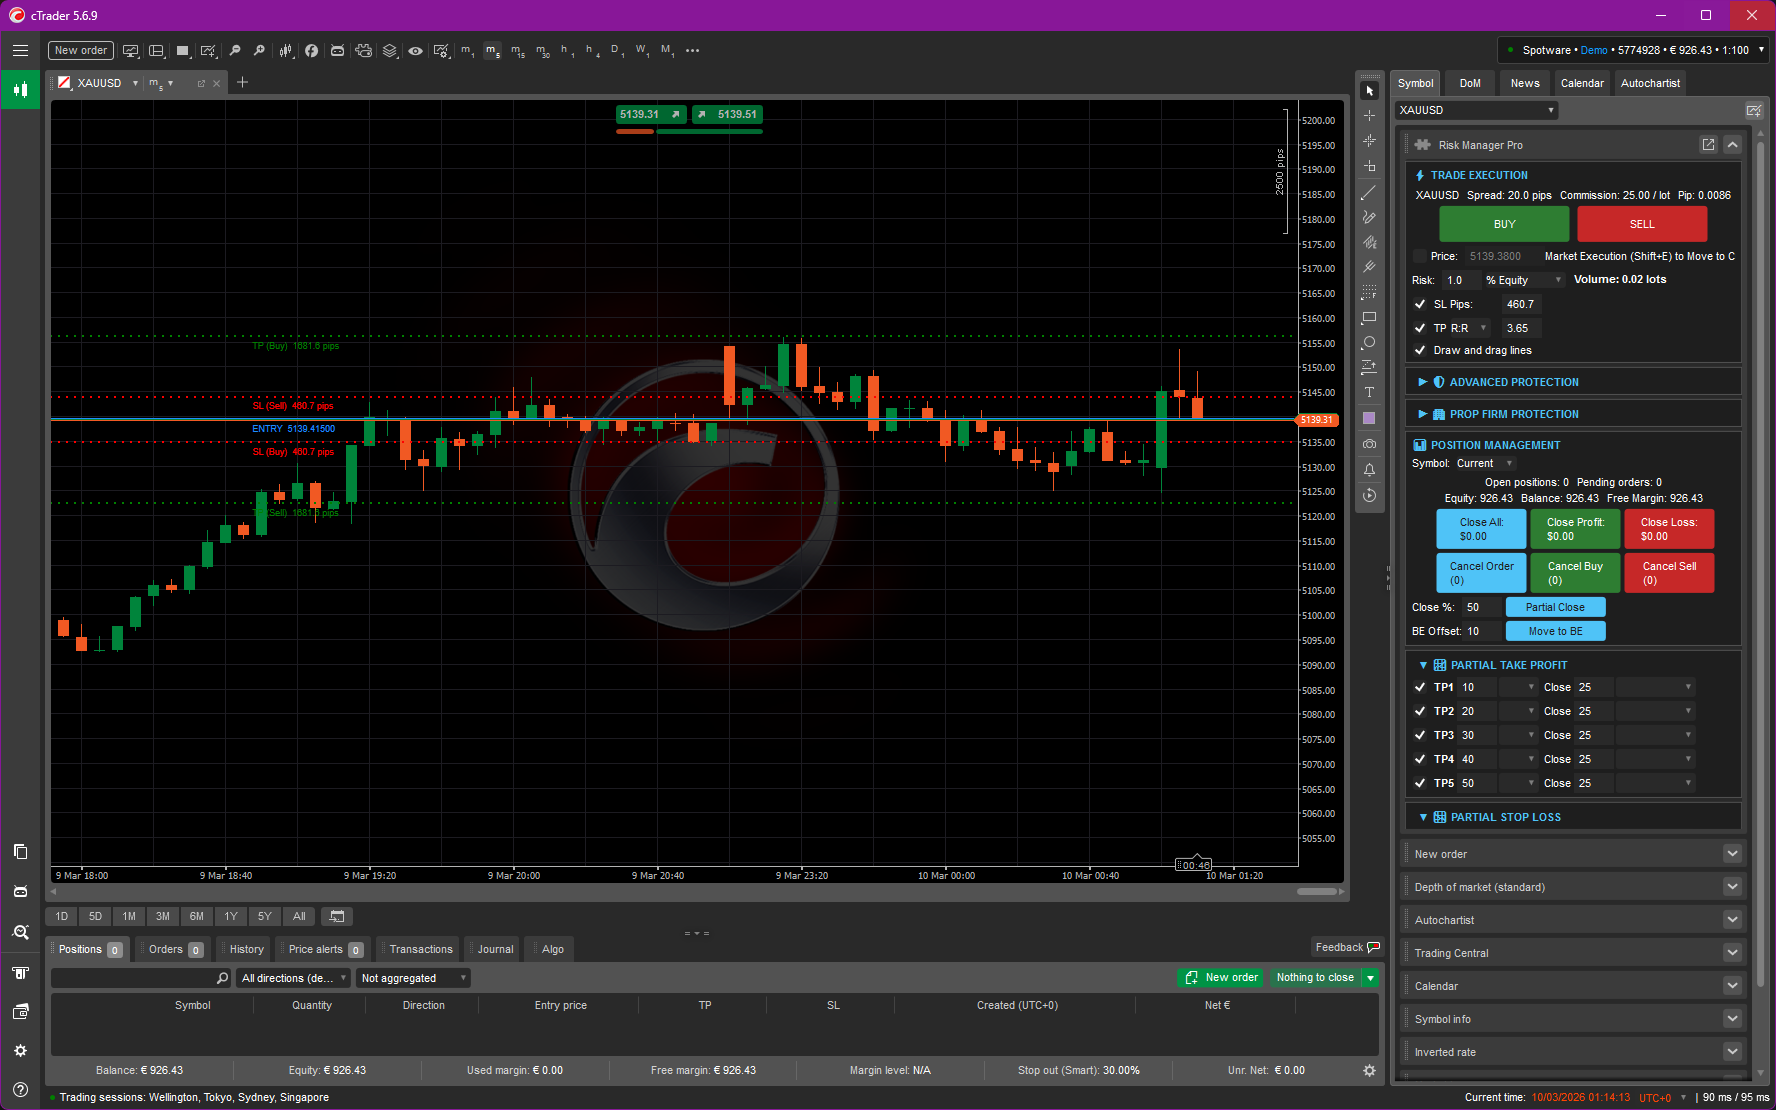This screenshot has height=1110, width=1776.
Task: Switch chart to m30 timeframe
Action: point(541,50)
